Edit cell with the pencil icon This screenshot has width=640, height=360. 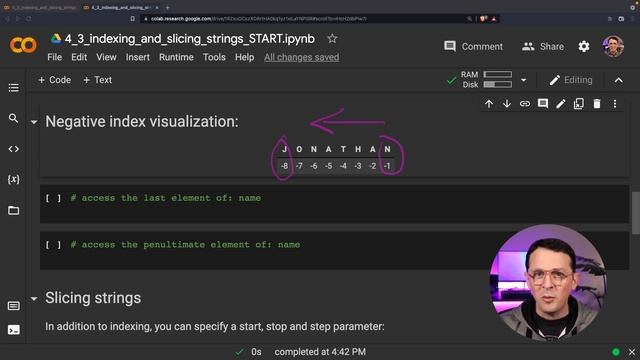tap(561, 104)
